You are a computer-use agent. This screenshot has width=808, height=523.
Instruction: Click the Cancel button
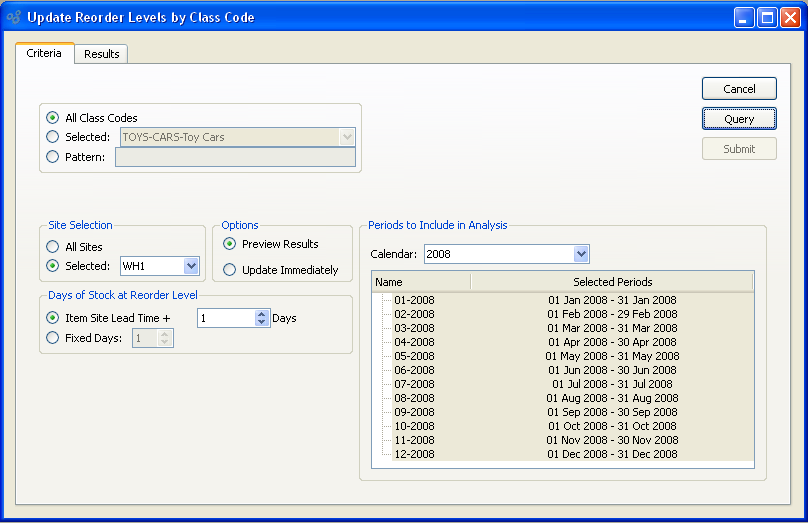click(x=739, y=89)
